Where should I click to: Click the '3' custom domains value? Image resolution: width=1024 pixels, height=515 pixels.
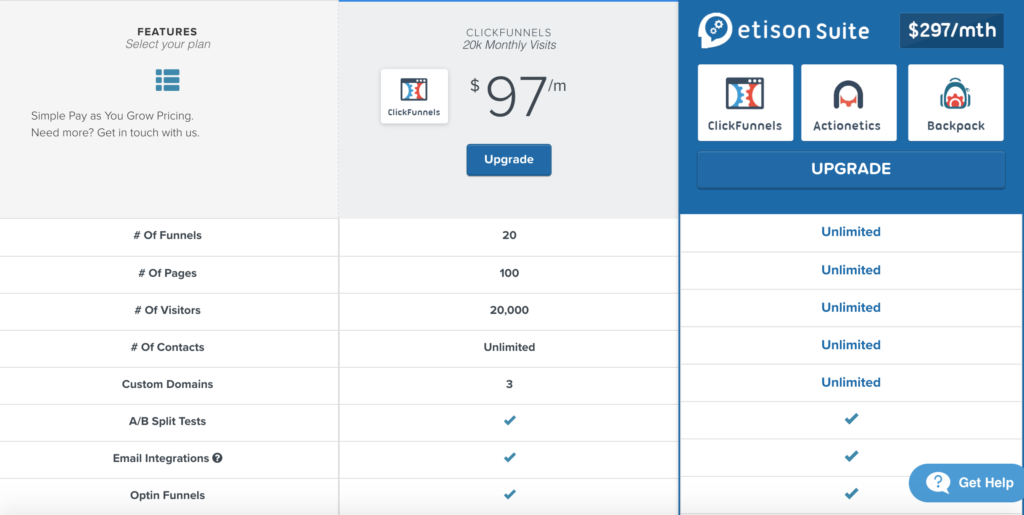509,384
